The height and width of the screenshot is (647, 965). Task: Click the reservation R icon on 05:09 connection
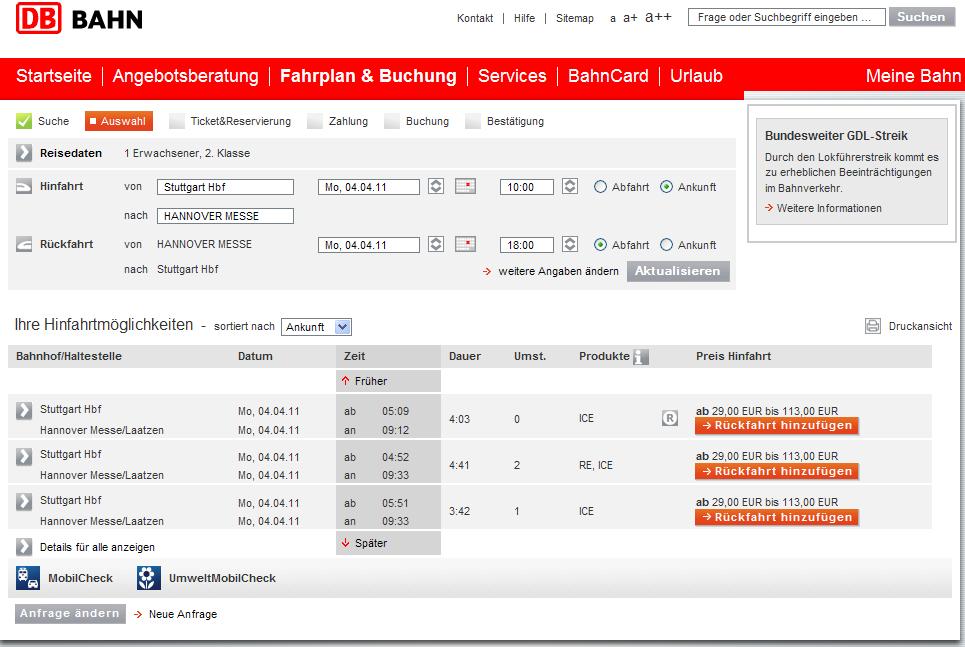click(x=670, y=419)
